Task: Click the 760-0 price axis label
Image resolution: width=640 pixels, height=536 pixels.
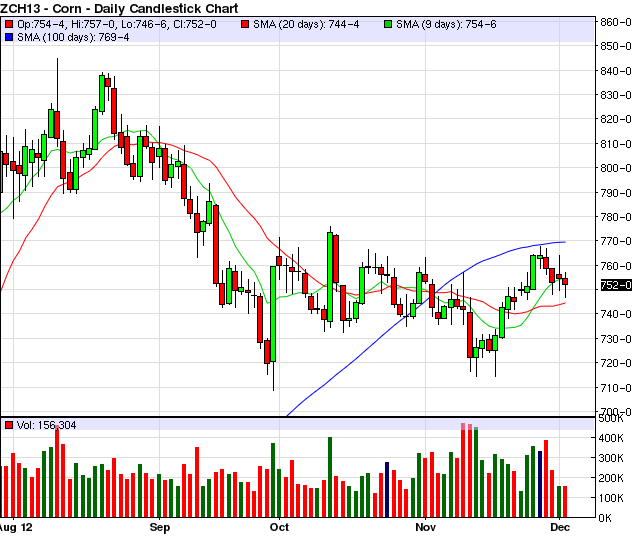Action: 616,266
